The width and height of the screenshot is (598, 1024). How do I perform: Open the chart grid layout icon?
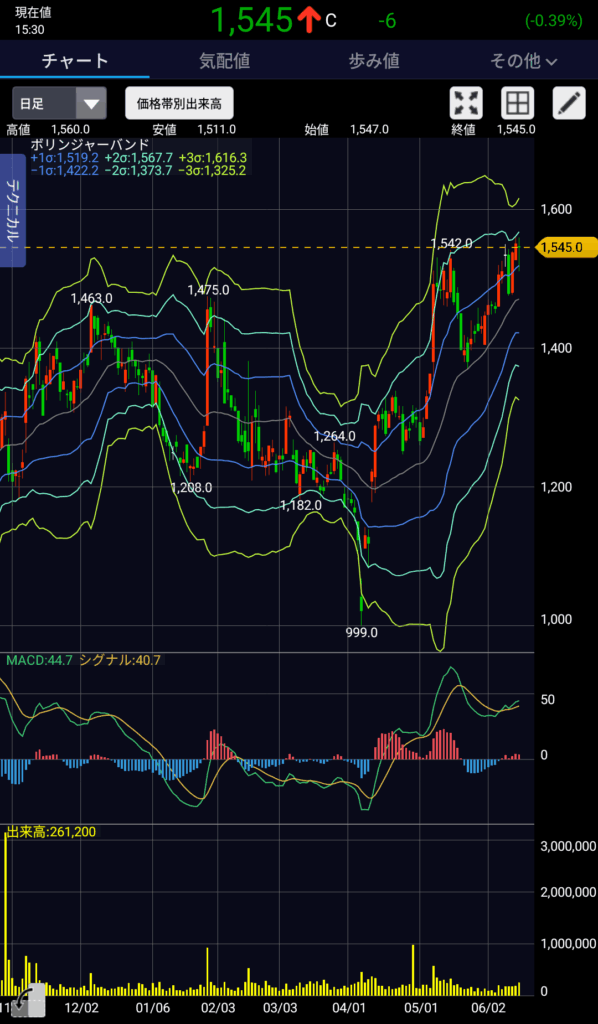518,103
